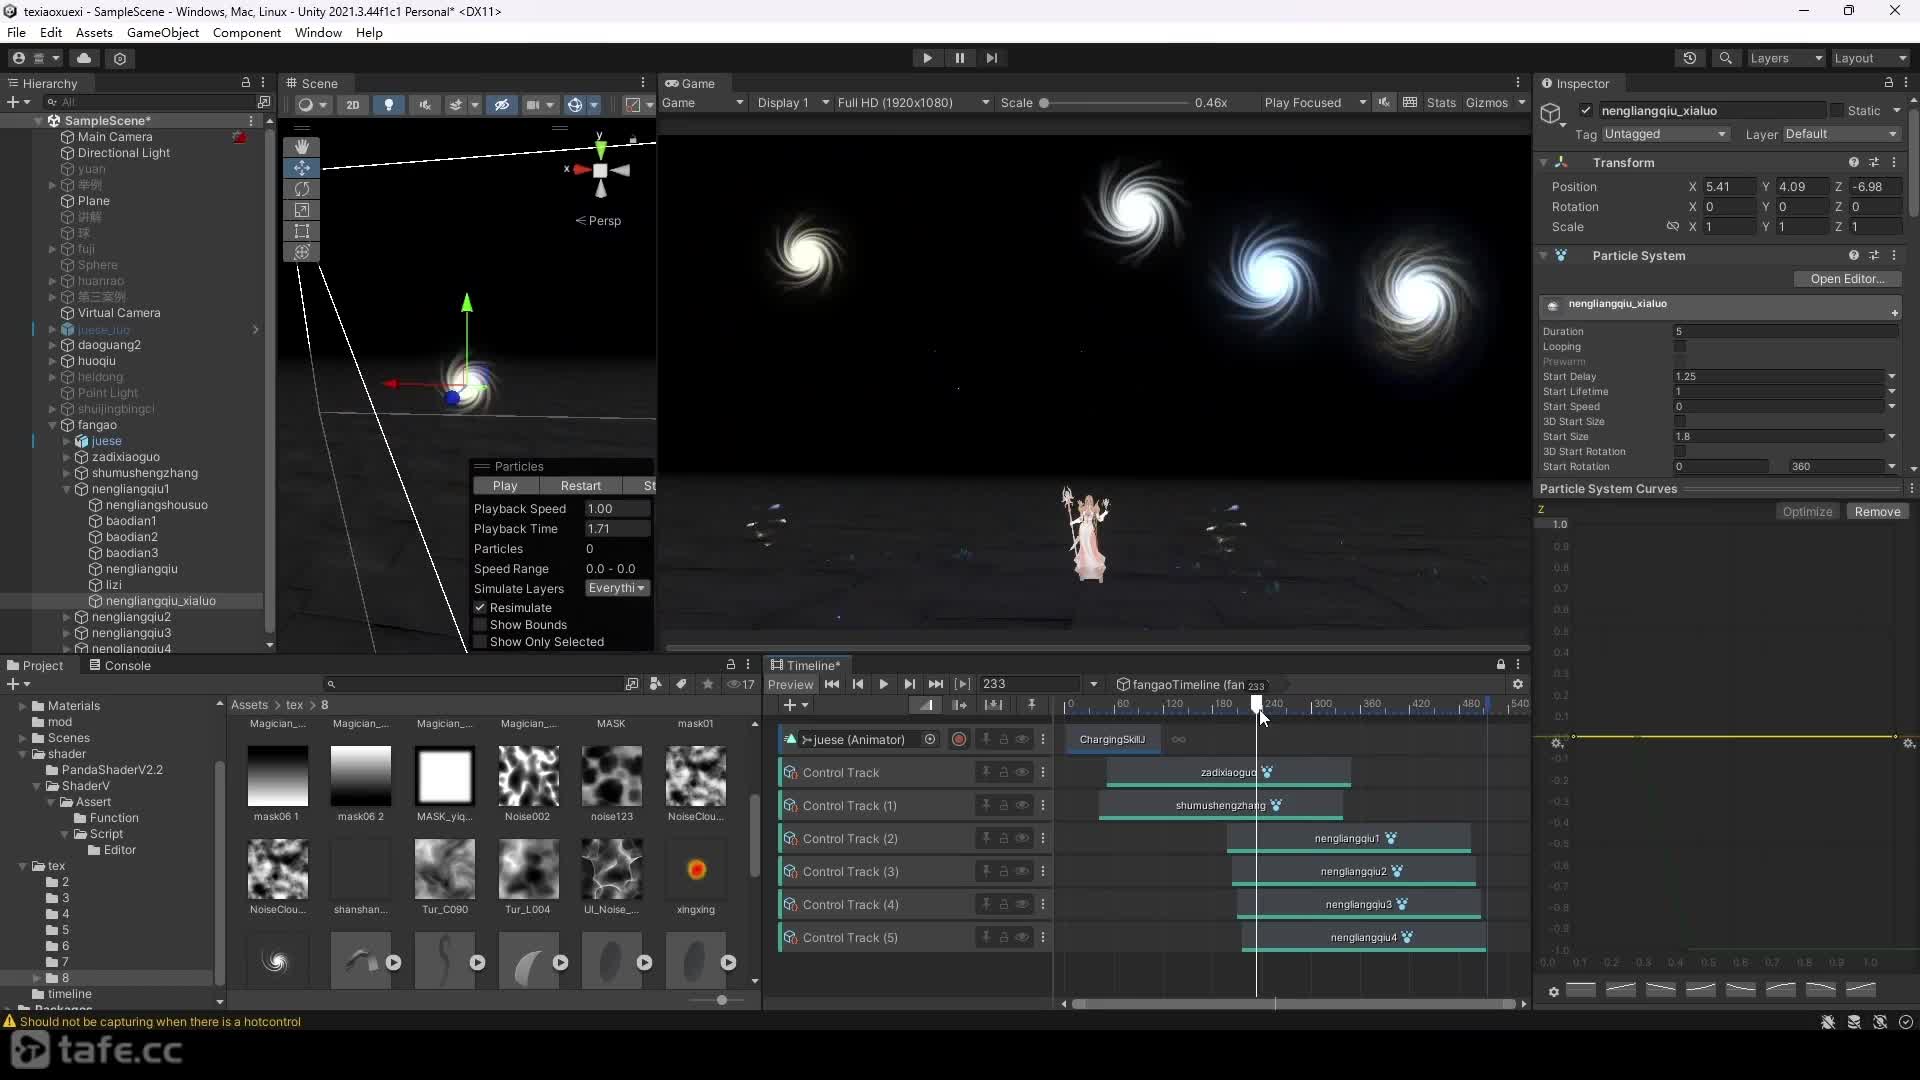Switch to the Console tab

tap(119, 666)
